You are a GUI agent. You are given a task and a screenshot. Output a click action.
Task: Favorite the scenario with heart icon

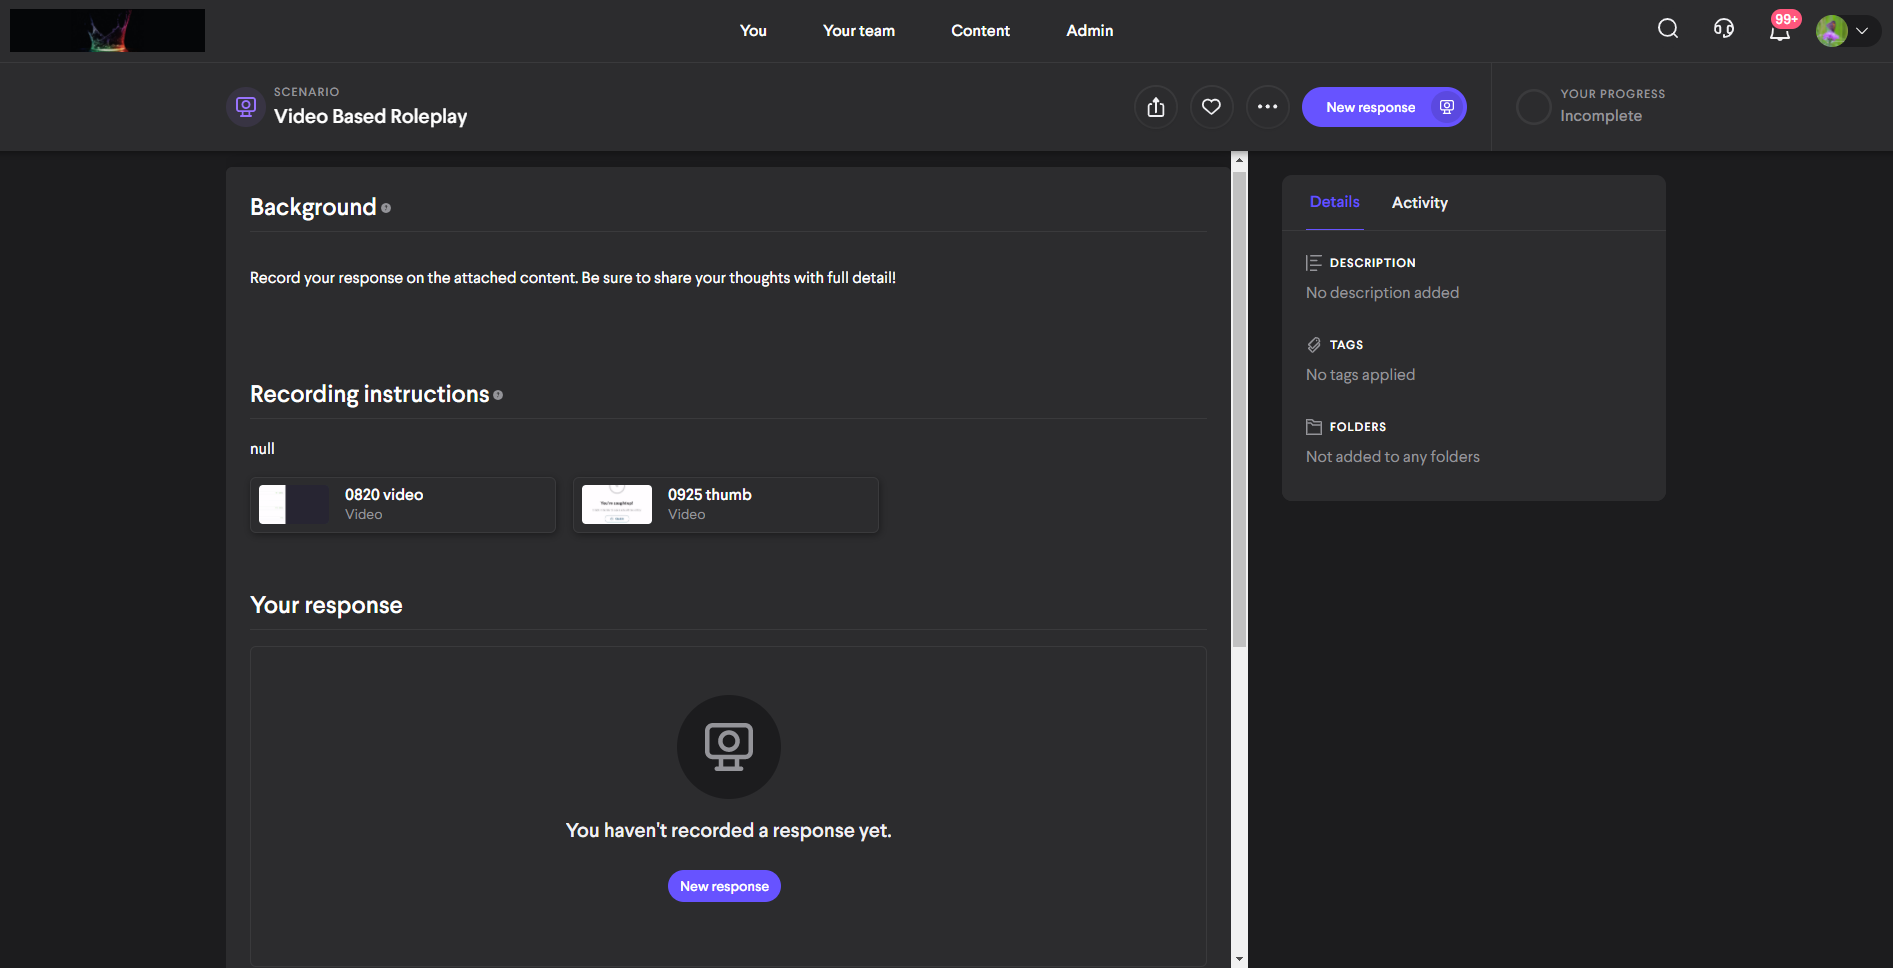(1211, 107)
